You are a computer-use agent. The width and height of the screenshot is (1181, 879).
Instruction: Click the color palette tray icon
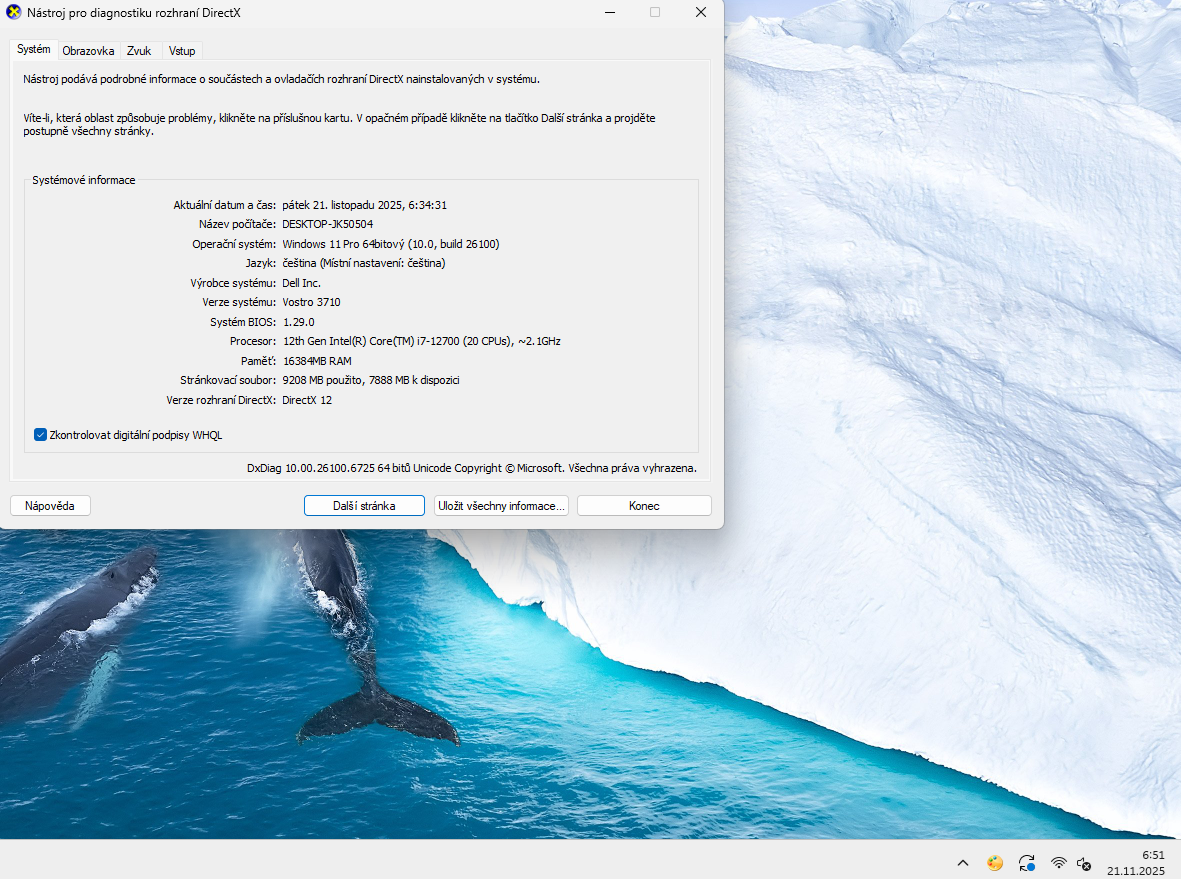[x=995, y=862]
